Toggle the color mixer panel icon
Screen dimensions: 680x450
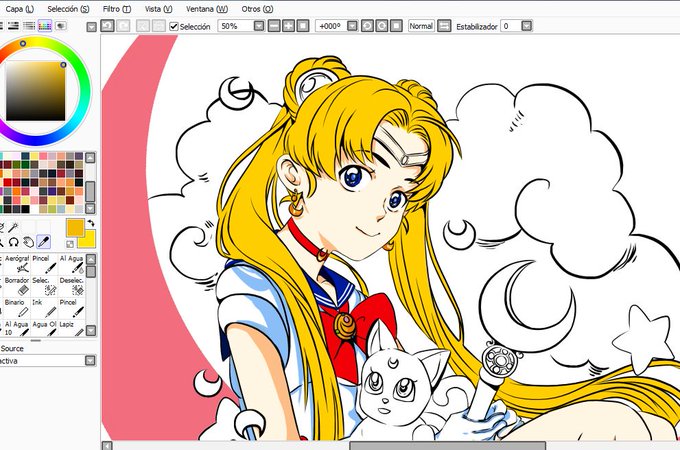click(29, 26)
